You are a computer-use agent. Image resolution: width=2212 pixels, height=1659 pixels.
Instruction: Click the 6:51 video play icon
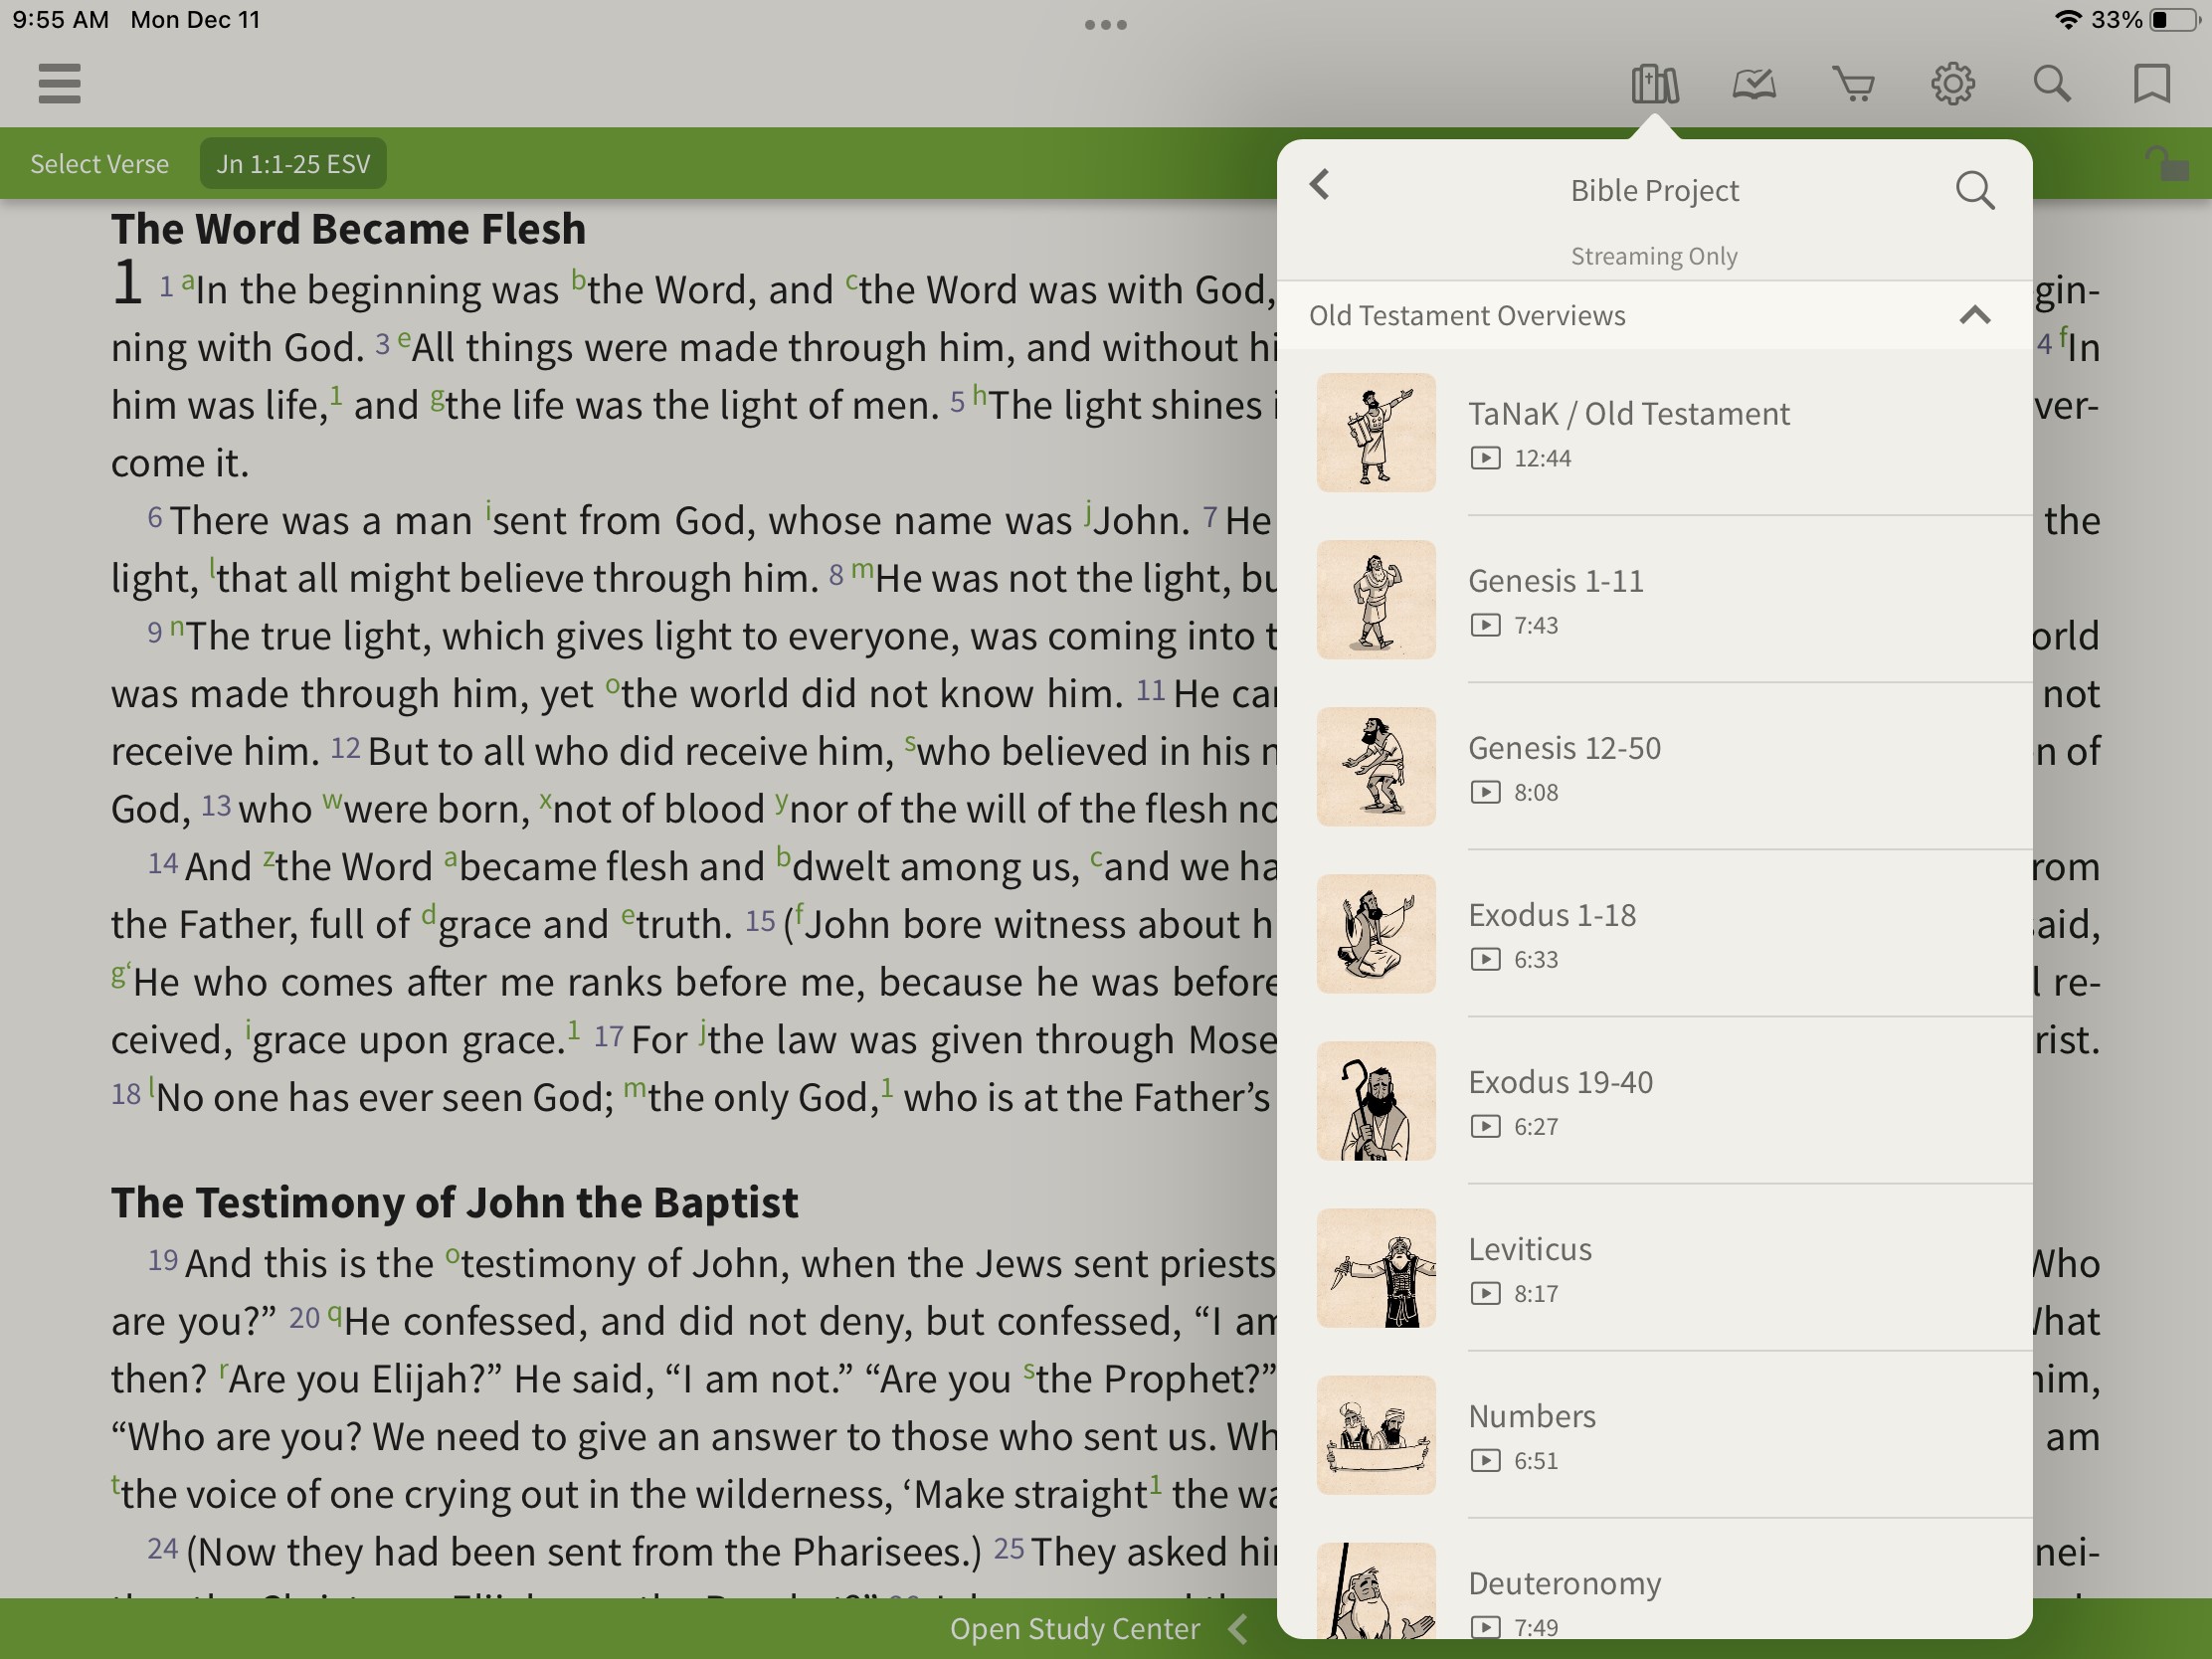tap(1485, 1460)
